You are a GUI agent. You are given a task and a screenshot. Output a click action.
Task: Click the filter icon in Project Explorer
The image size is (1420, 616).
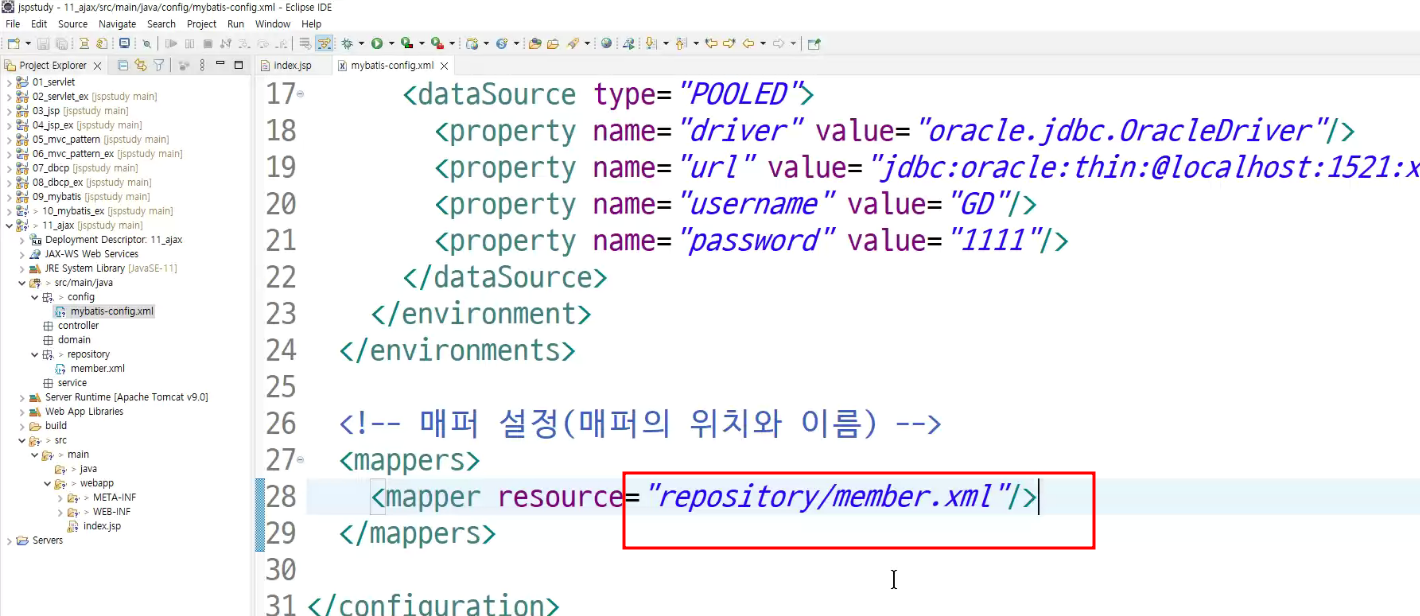[x=158, y=65]
